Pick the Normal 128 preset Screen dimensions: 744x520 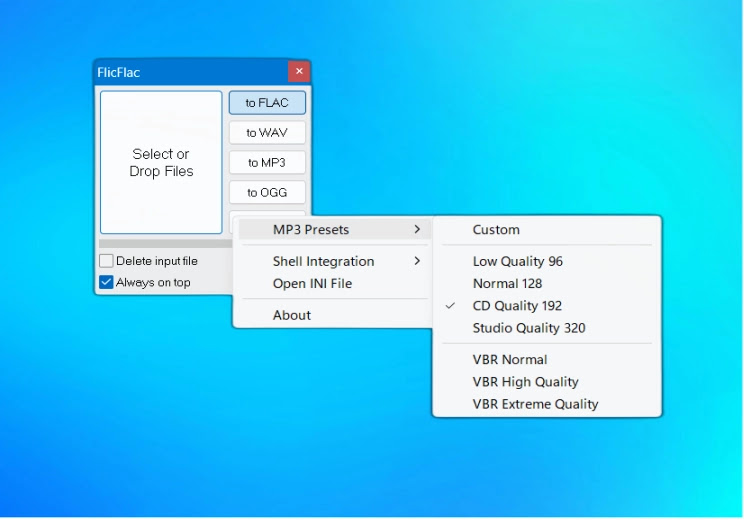(547, 283)
